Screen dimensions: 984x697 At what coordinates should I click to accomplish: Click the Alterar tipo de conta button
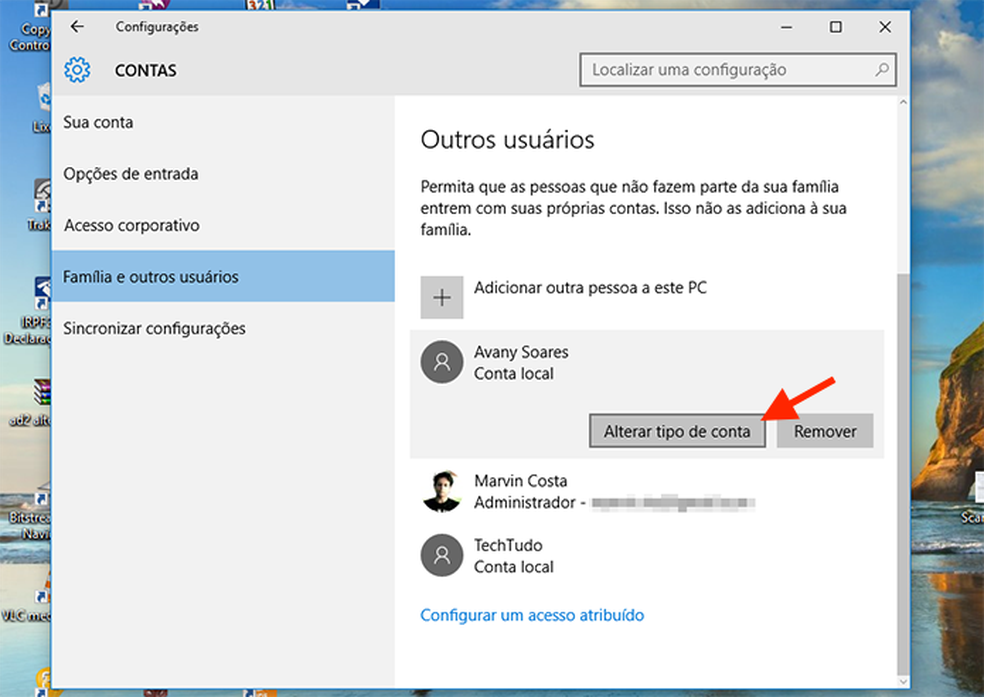(677, 431)
